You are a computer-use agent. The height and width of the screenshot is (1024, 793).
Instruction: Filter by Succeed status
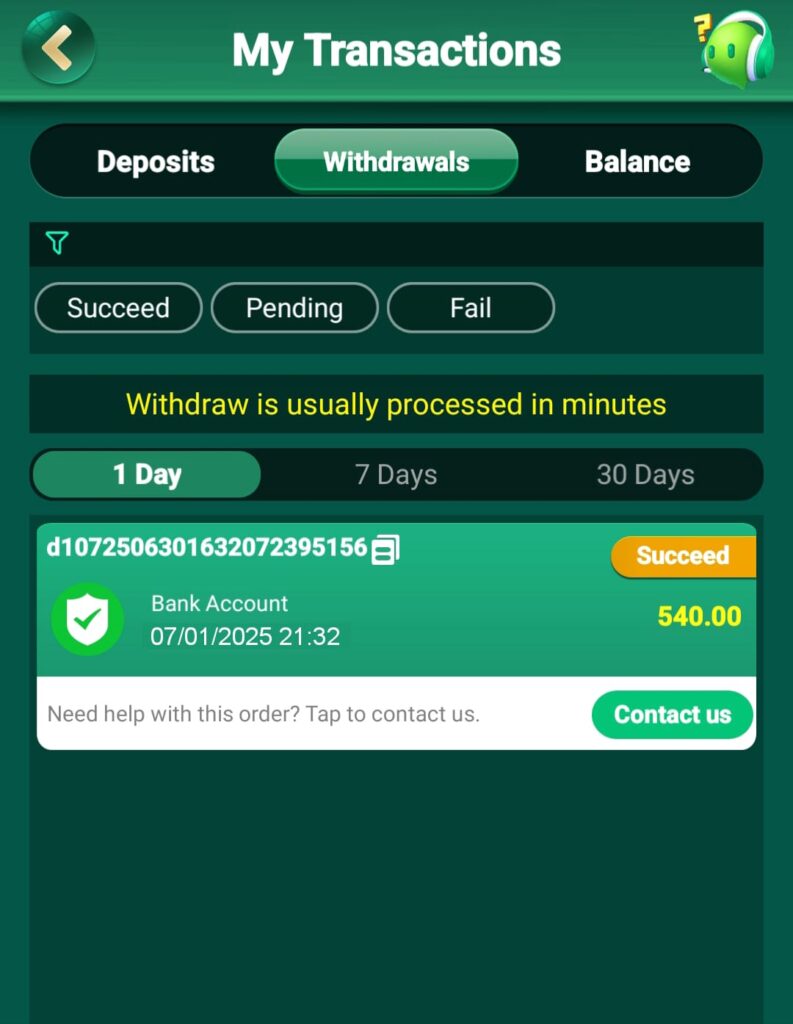coord(118,308)
